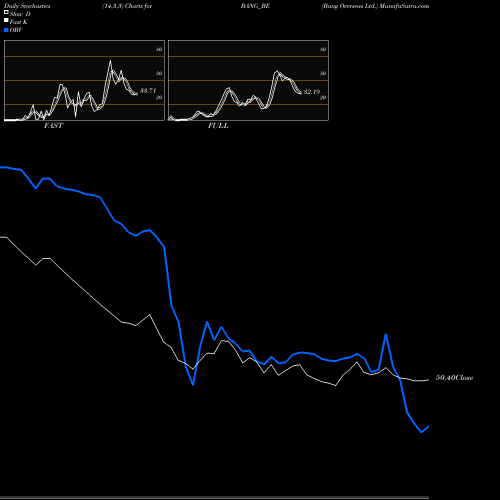Click the 80 level label in FULL chart
The height and width of the screenshot is (500, 500).
point(323,49)
